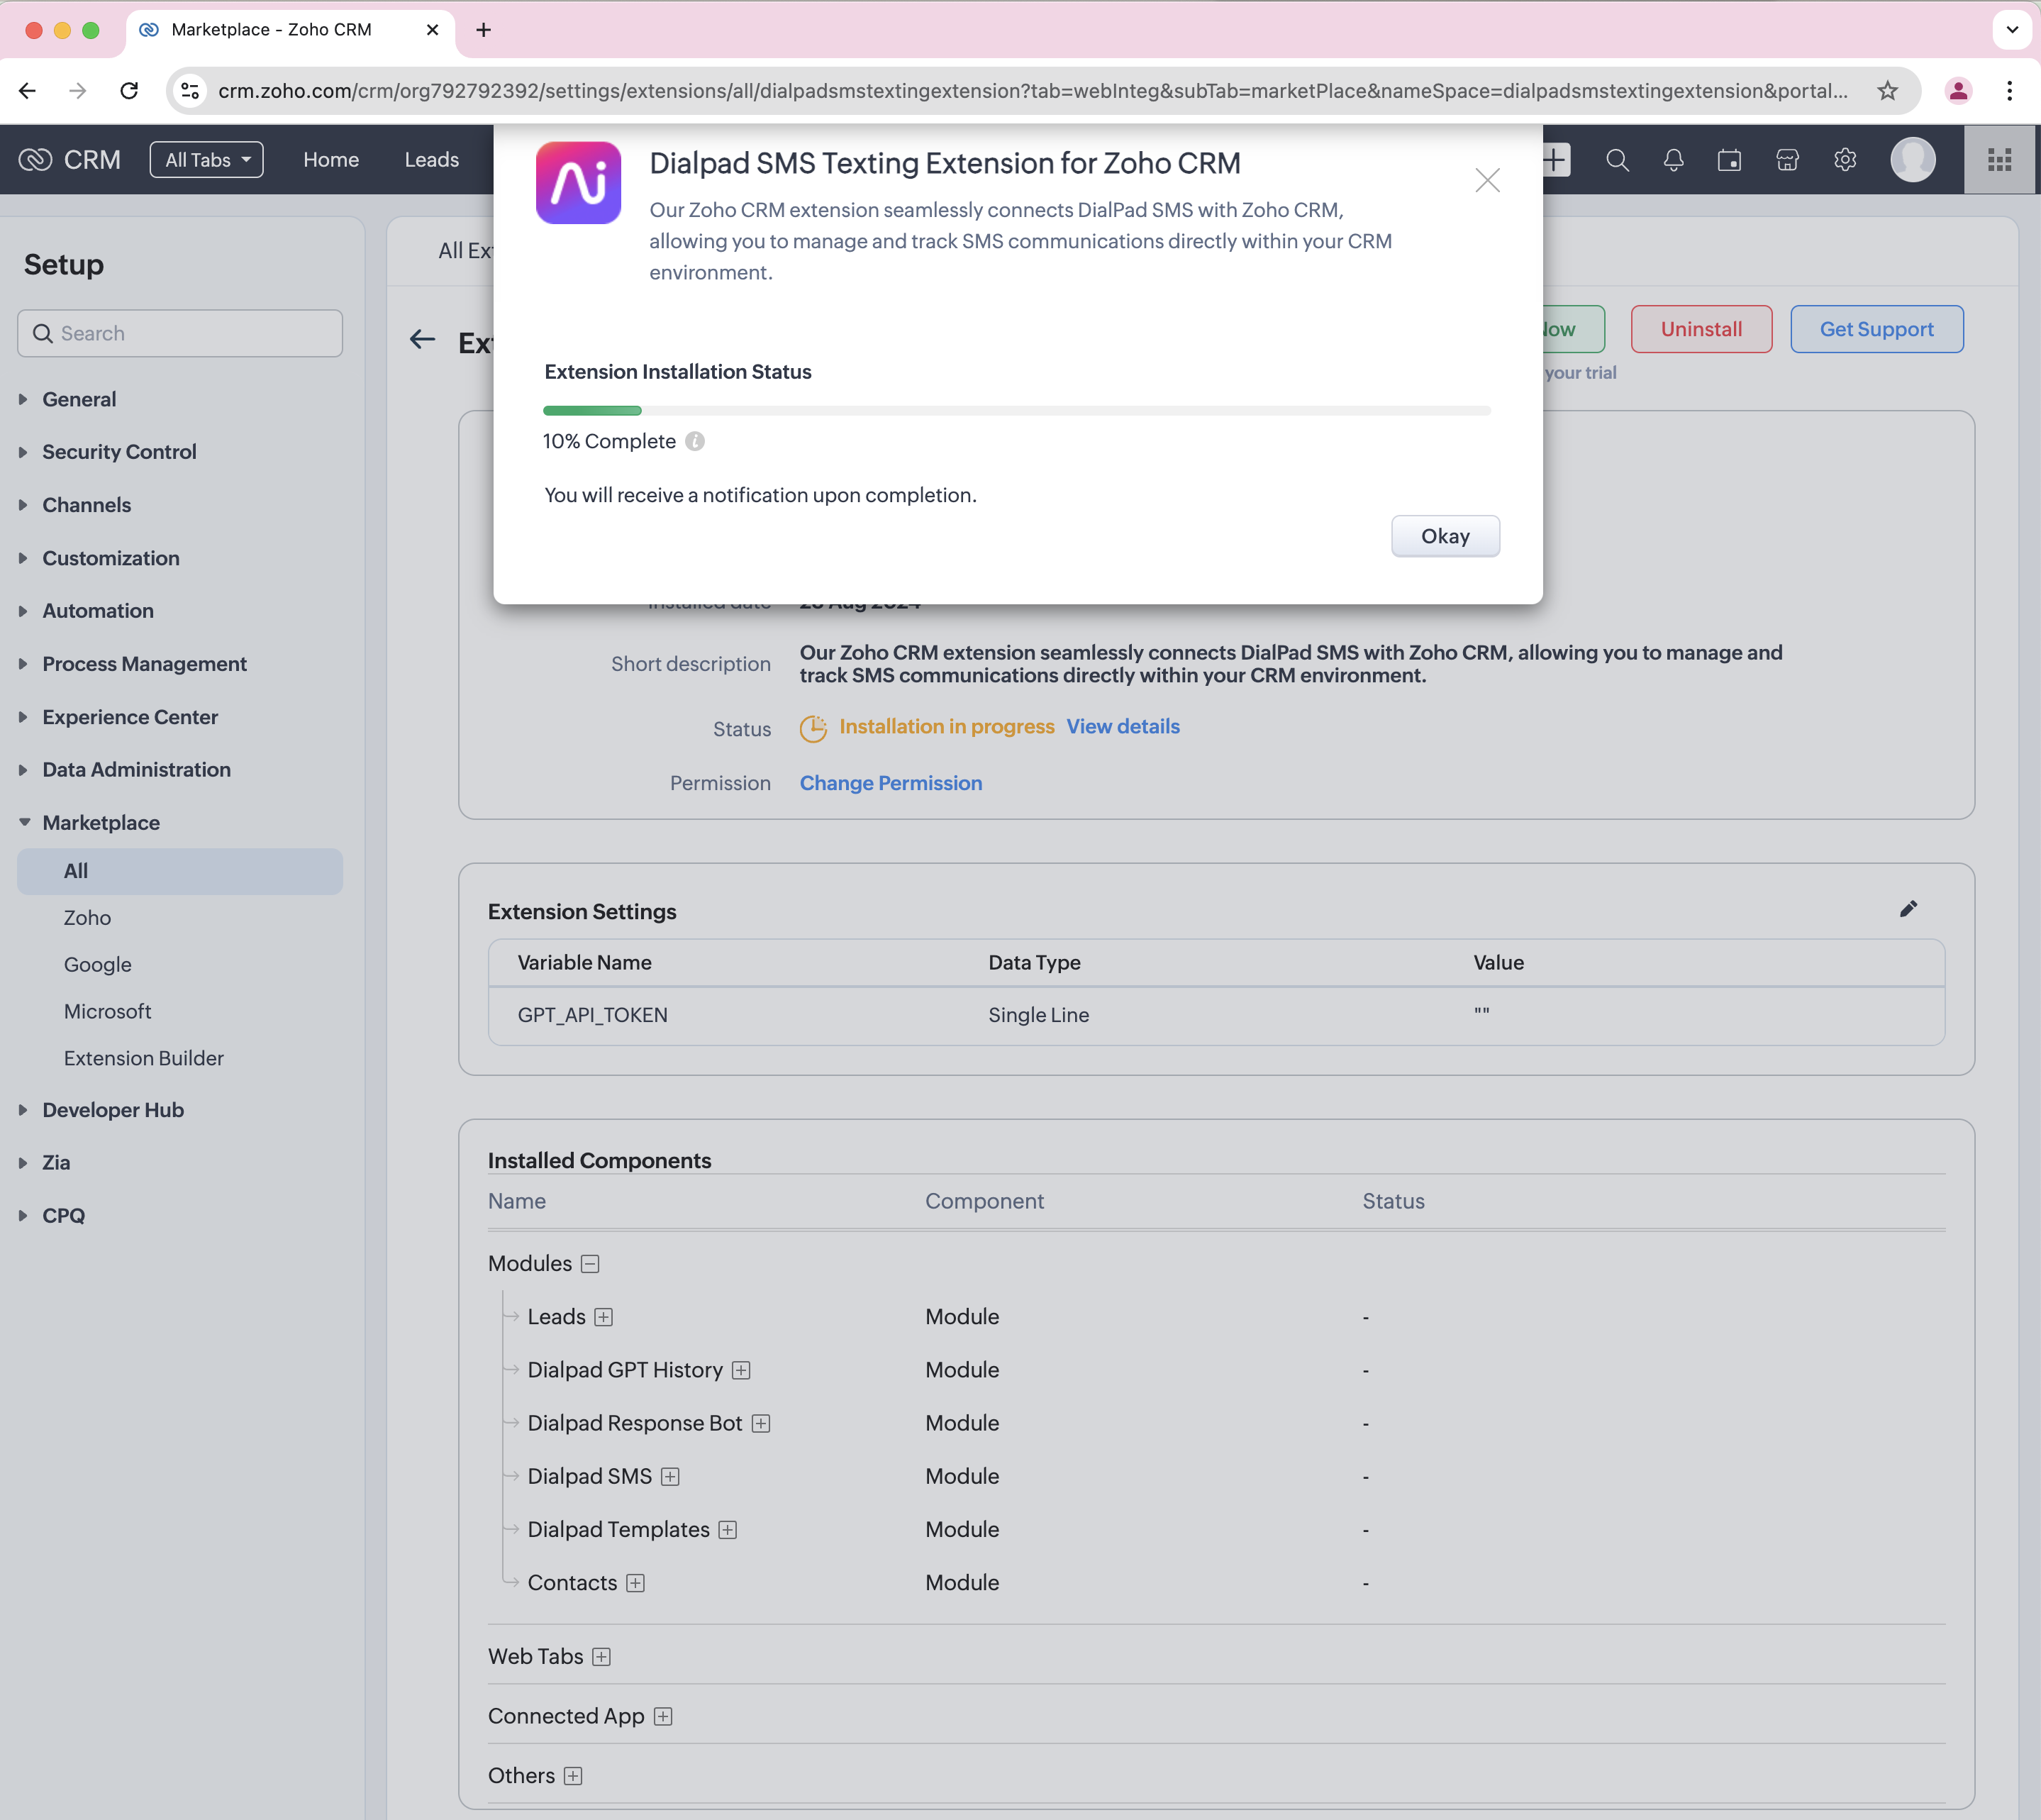Screen dimensions: 2041x1820
Task: Expand Security Control section
Action: click(x=119, y=452)
